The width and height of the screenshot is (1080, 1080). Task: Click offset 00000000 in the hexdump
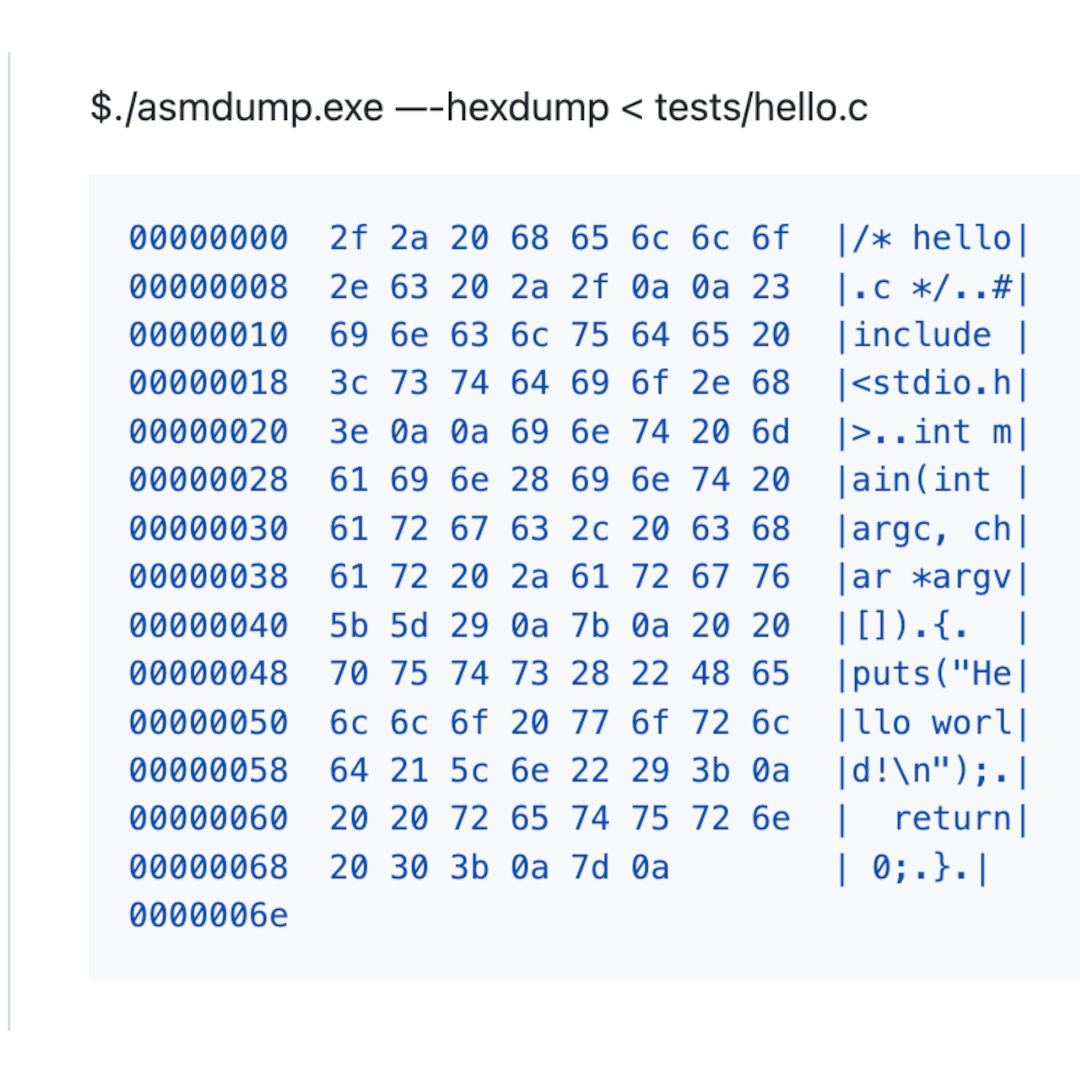(x=209, y=238)
